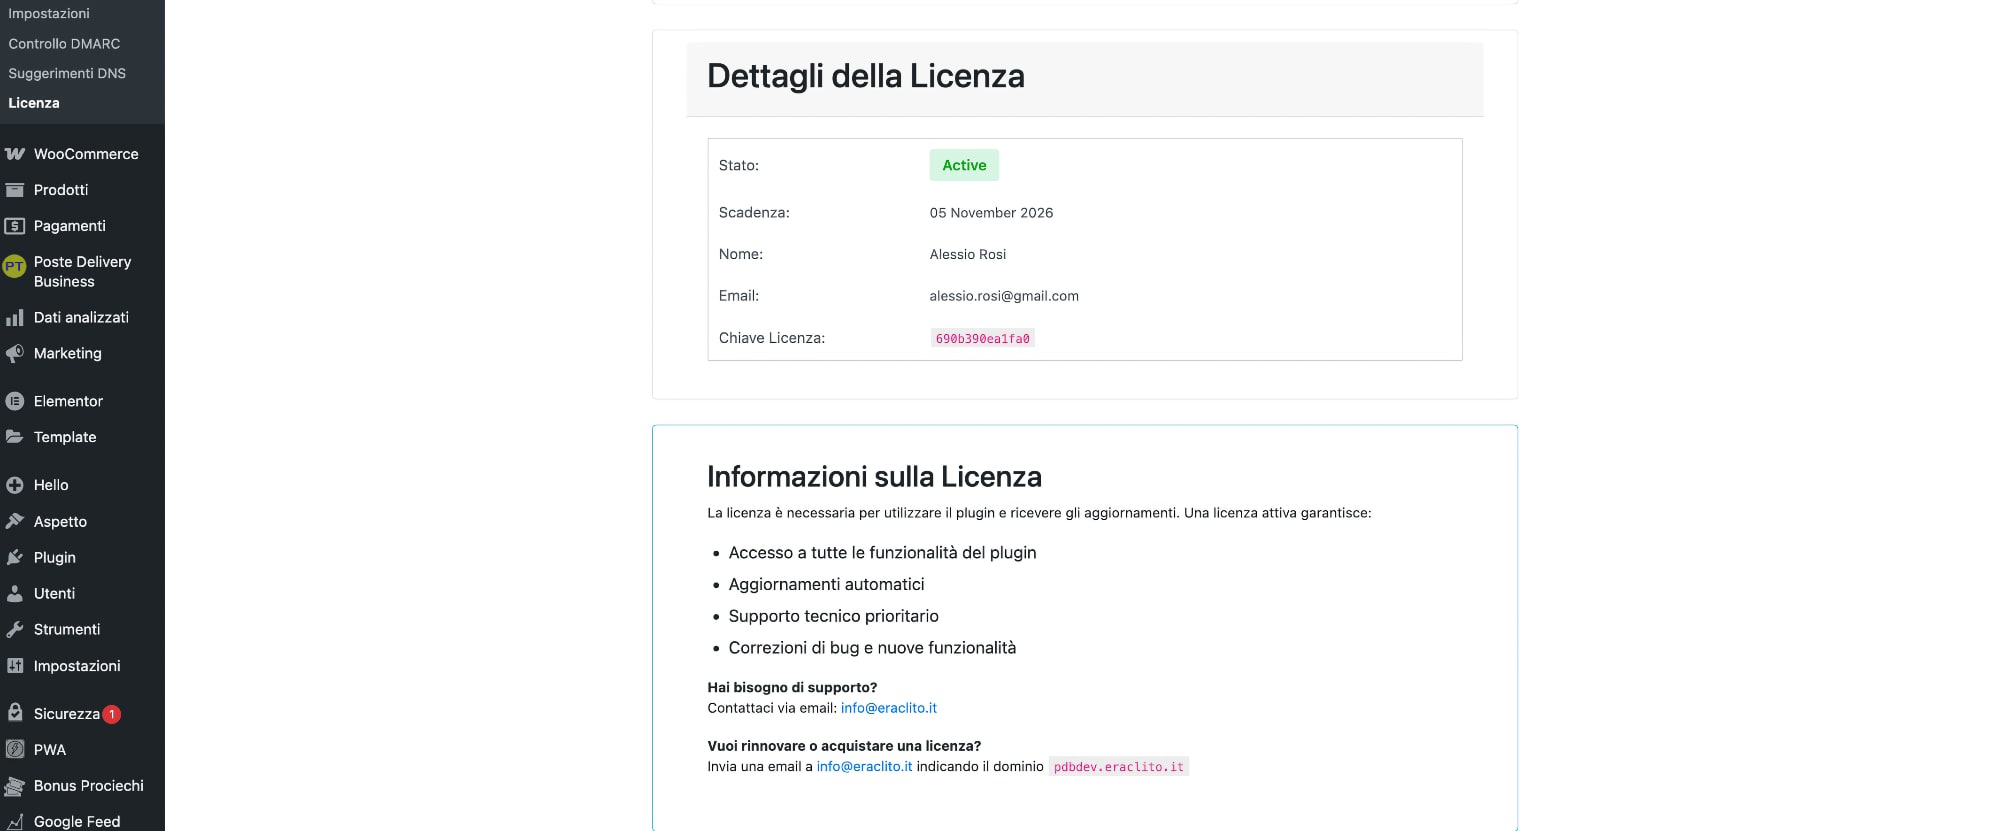The height and width of the screenshot is (831, 2000).
Task: Click the Stato label
Action: (x=739, y=165)
